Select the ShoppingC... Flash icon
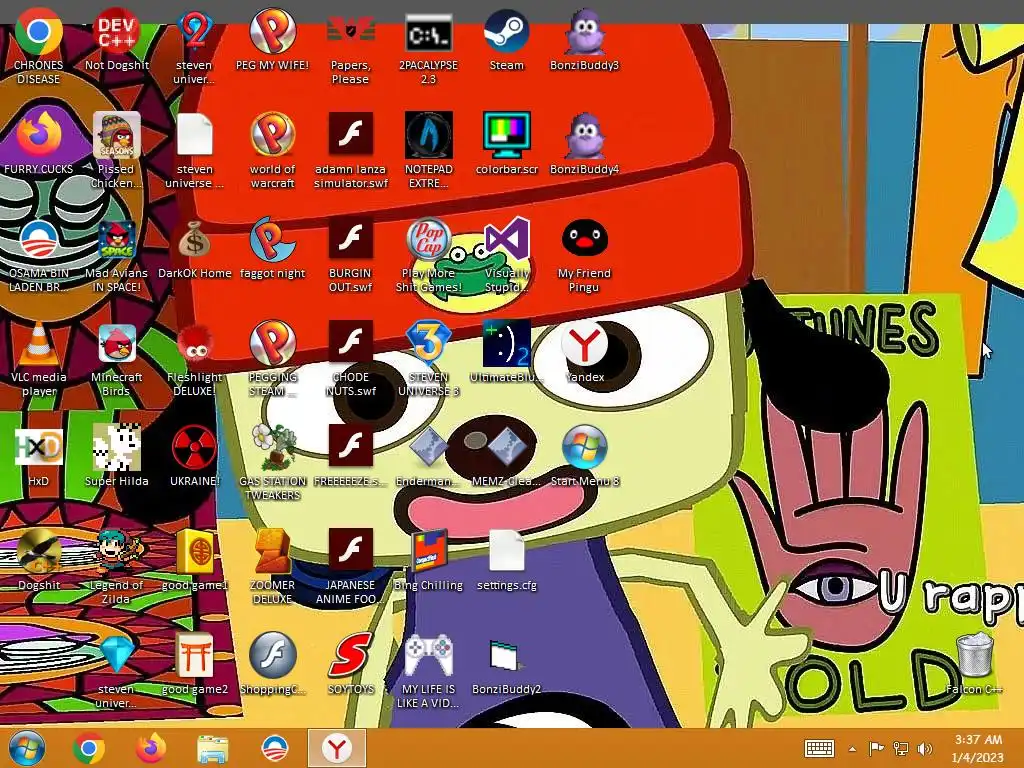Screen dimensions: 1024x768 pos(273,655)
